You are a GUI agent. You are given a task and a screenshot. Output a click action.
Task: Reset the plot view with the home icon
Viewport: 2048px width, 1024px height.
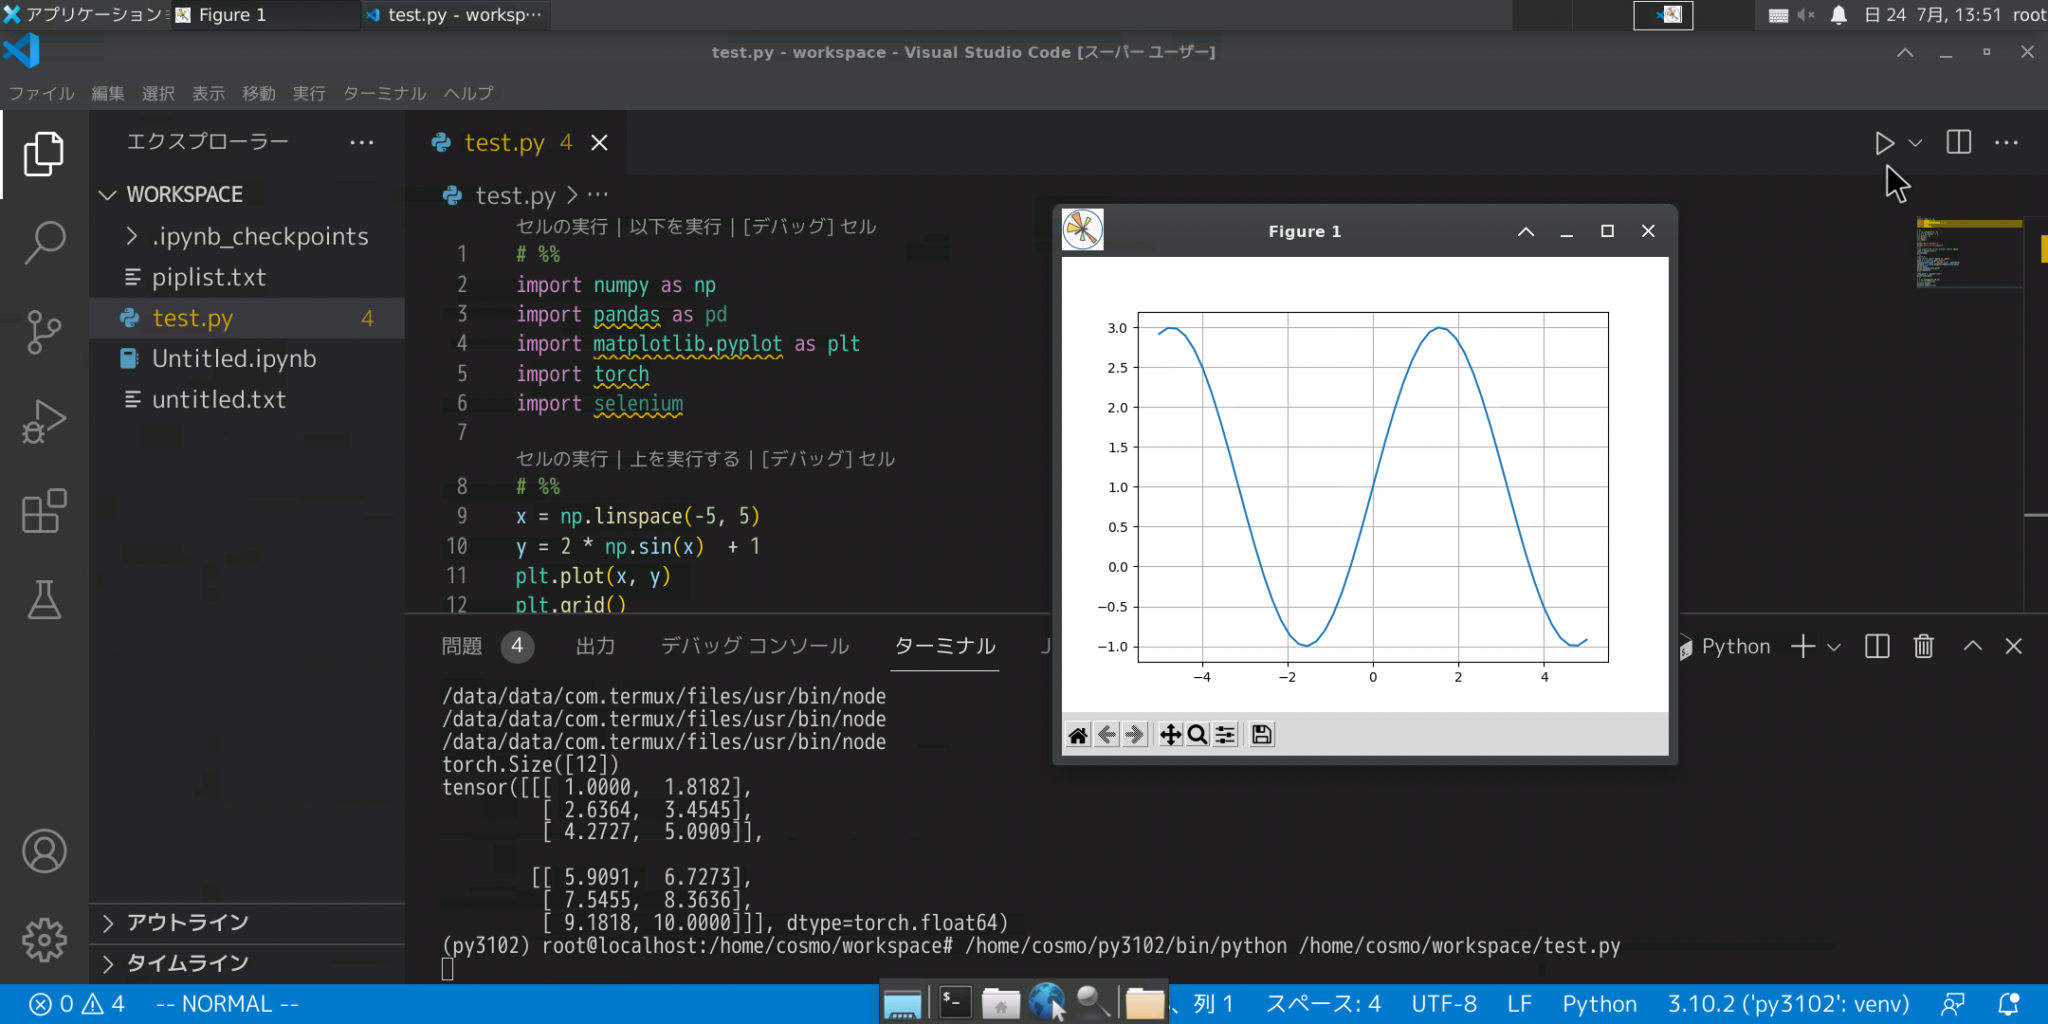(1077, 734)
